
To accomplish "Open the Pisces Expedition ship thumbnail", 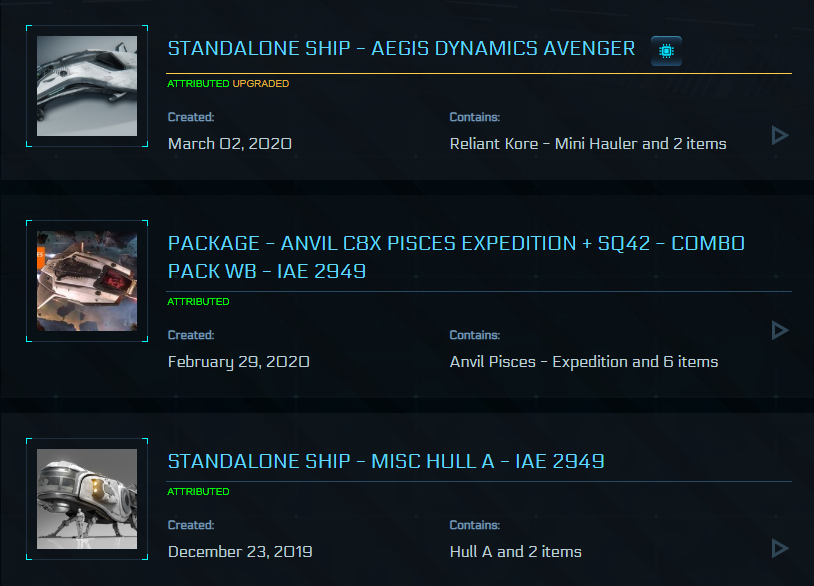I will point(87,281).
